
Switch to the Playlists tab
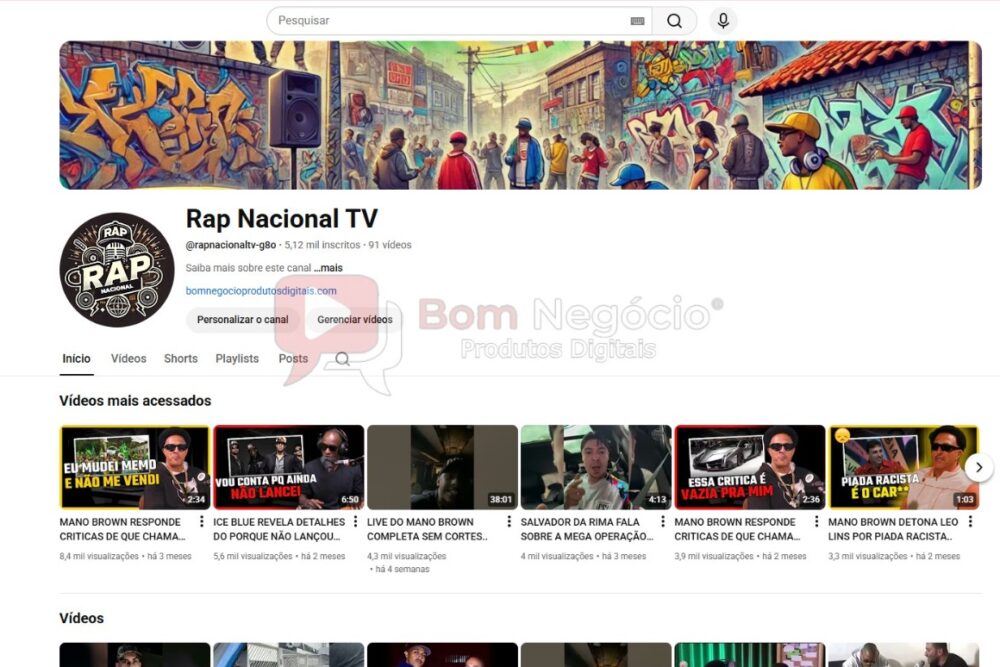(x=236, y=358)
